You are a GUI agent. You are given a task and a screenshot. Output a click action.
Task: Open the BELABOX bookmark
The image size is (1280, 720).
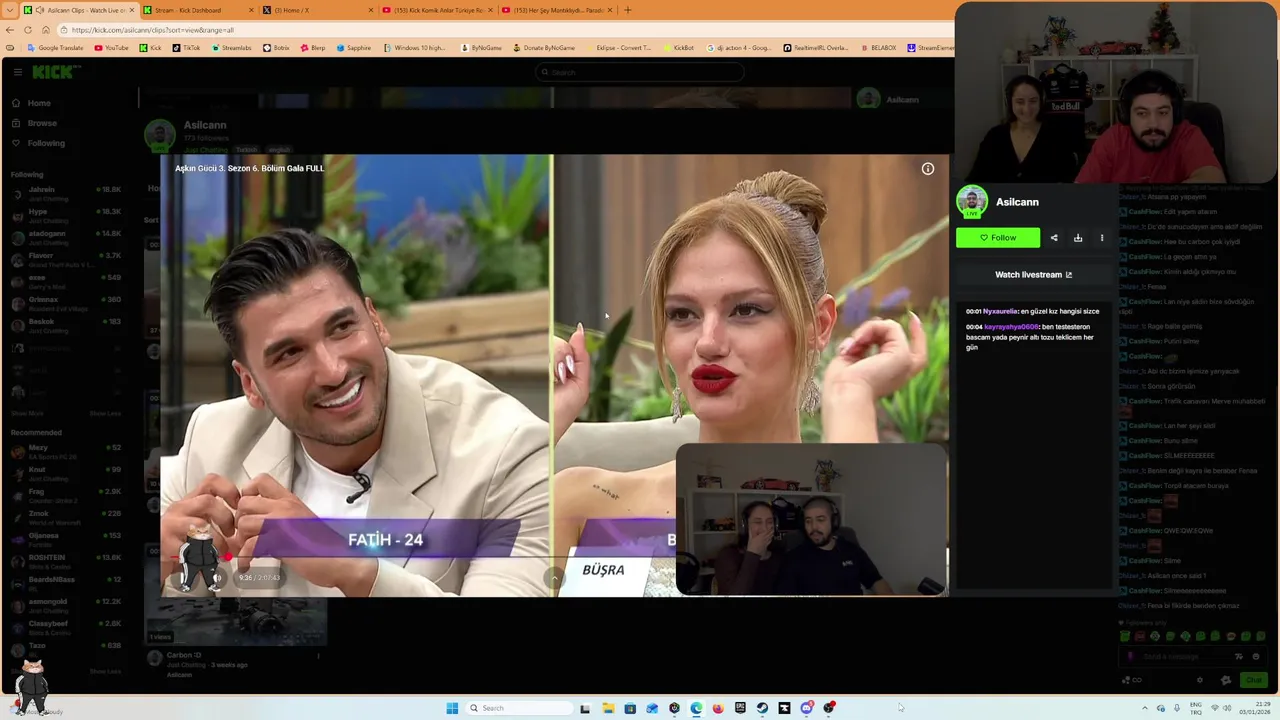877,48
